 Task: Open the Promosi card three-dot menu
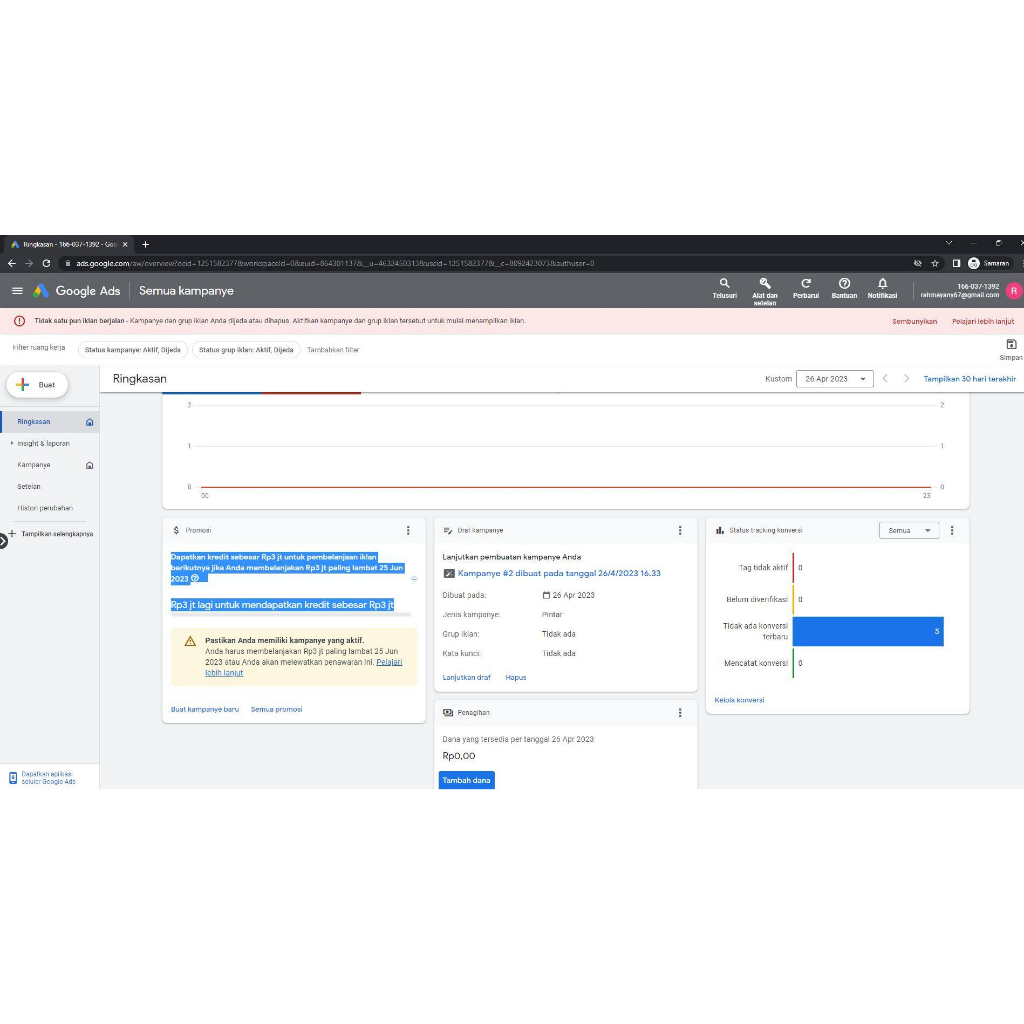coord(407,530)
